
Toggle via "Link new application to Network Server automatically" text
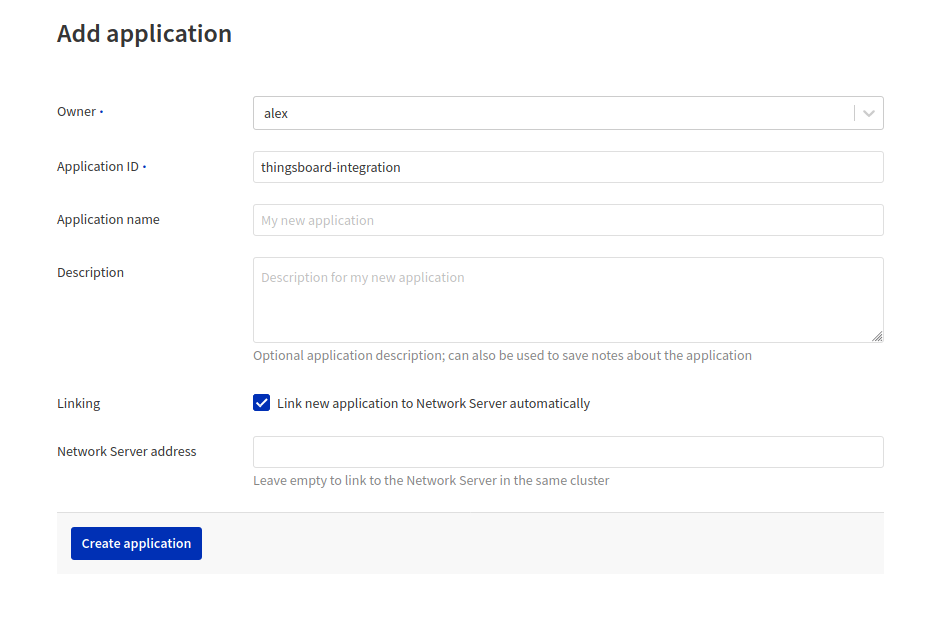click(x=433, y=404)
